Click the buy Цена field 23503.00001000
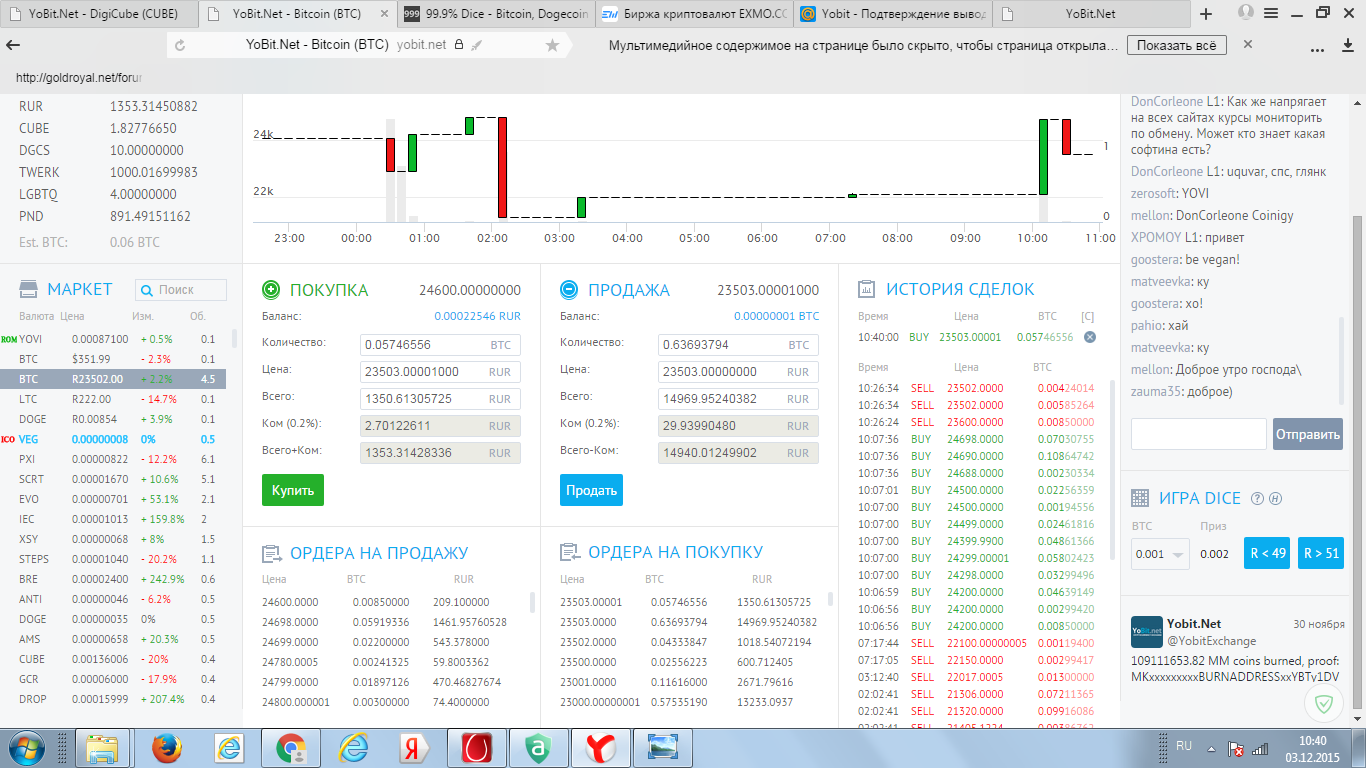Screen dimensions: 1366x768 pyautogui.click(x=440, y=372)
